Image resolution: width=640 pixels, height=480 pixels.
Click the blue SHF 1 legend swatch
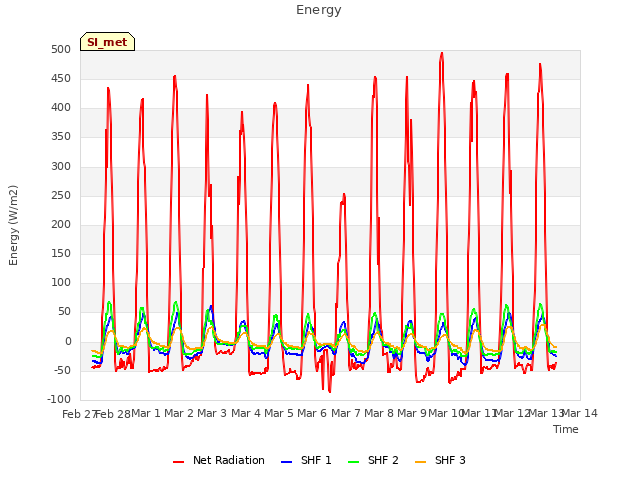287,462
